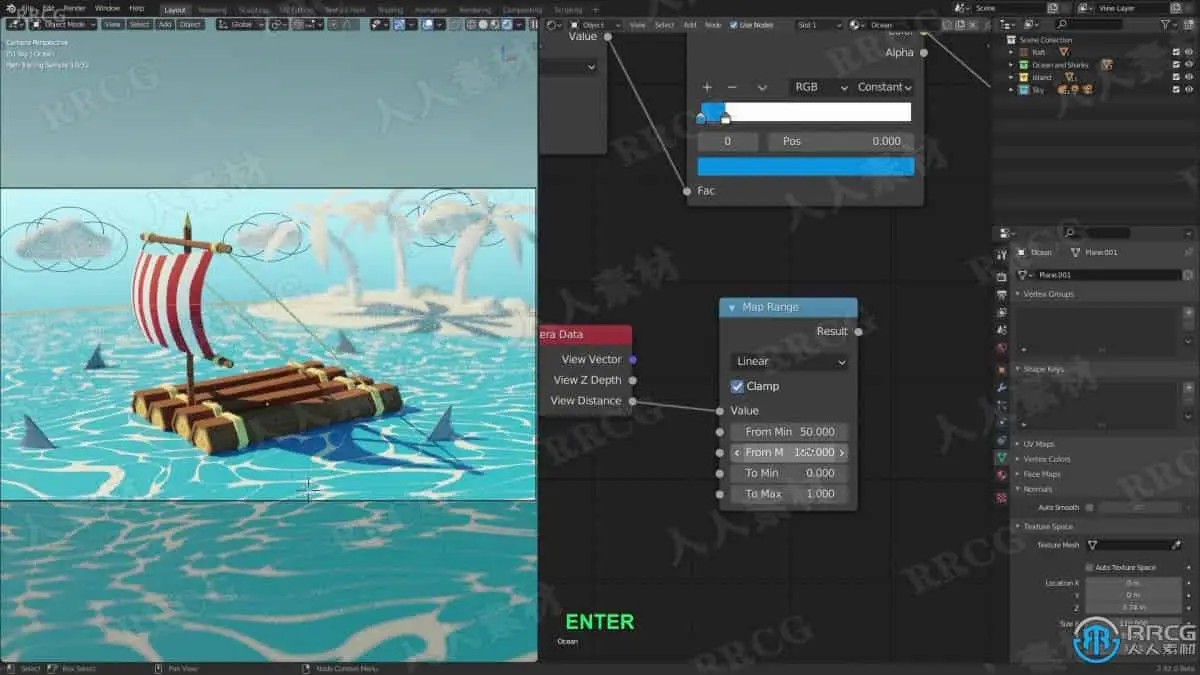The height and width of the screenshot is (675, 1200).
Task: Uncheck the Clamp checkbox
Action: point(737,386)
